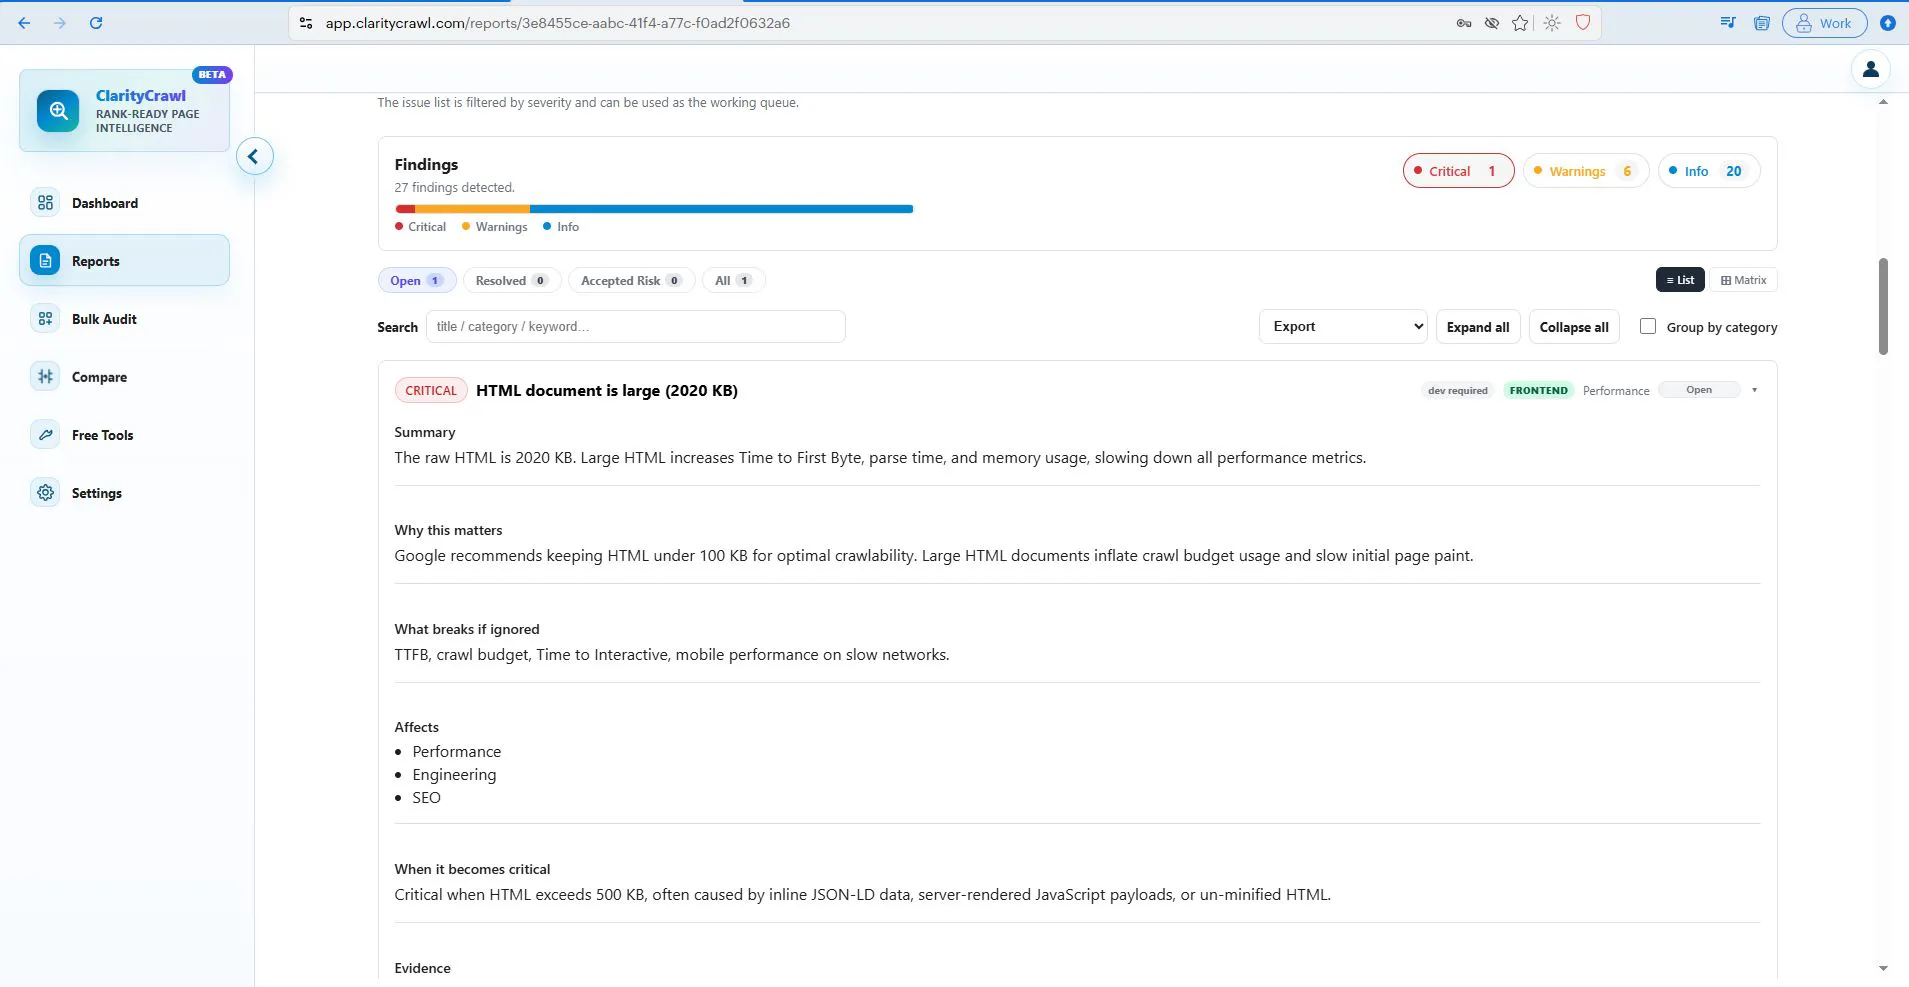Click the ClarityCrawl logo magnifier icon

pyautogui.click(x=58, y=111)
